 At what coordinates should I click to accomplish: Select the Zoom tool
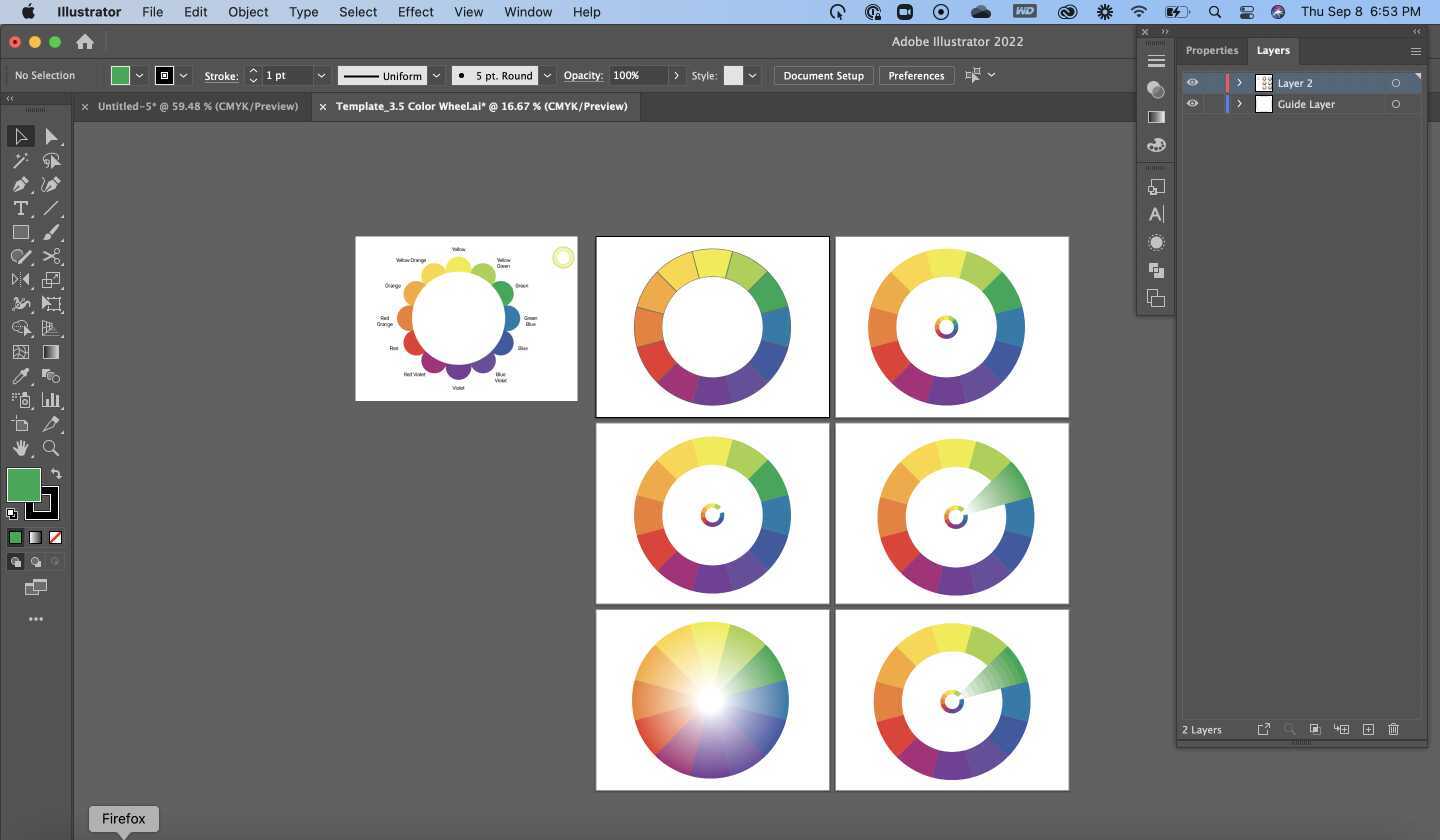[51, 448]
